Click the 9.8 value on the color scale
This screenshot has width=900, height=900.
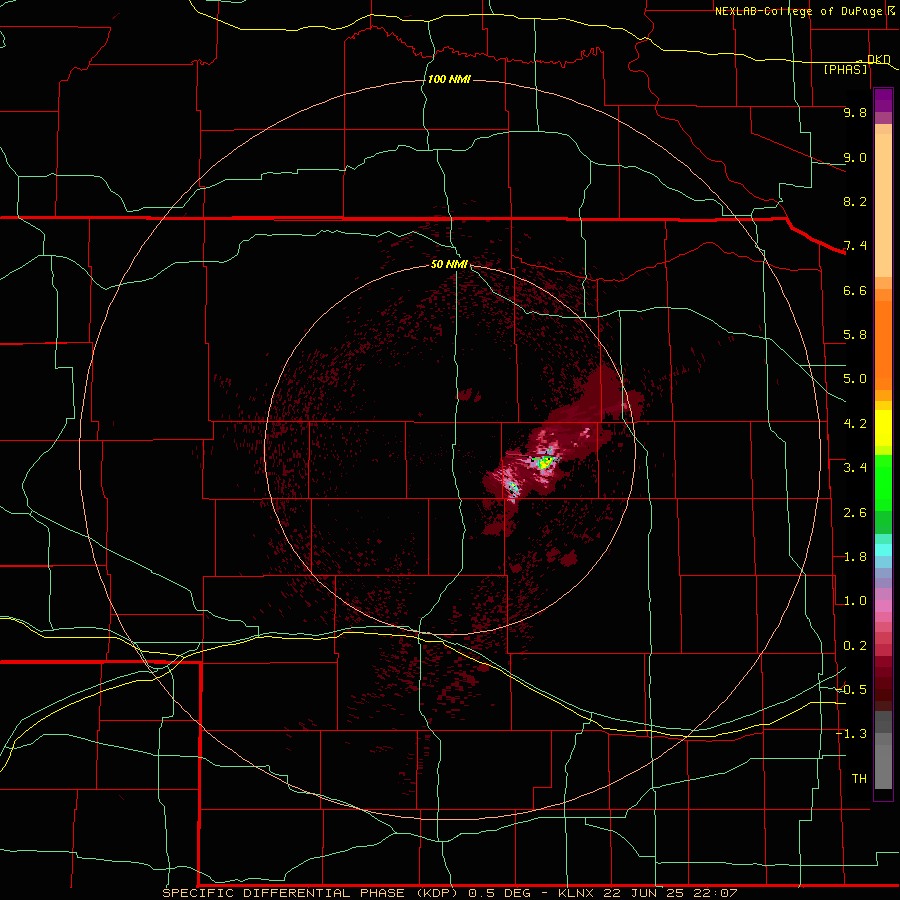pos(855,112)
